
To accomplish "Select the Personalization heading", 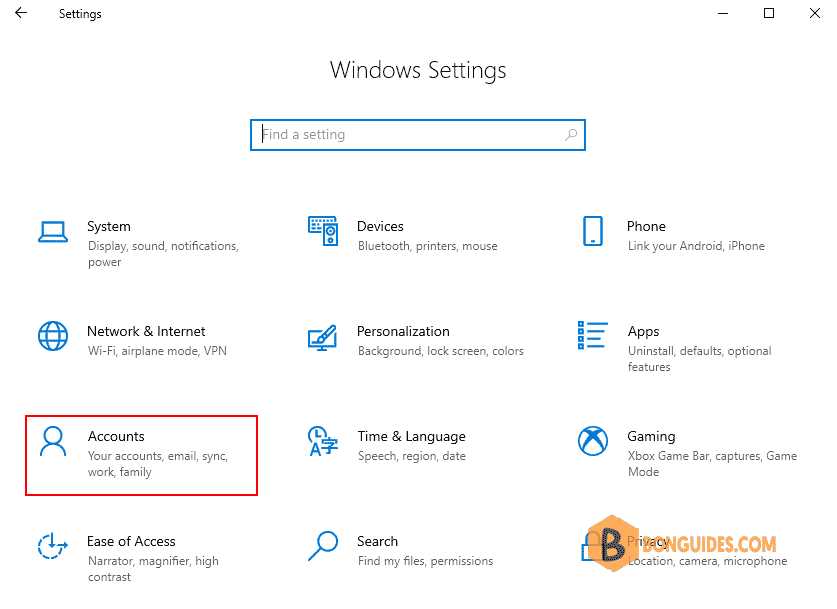I will (403, 331).
